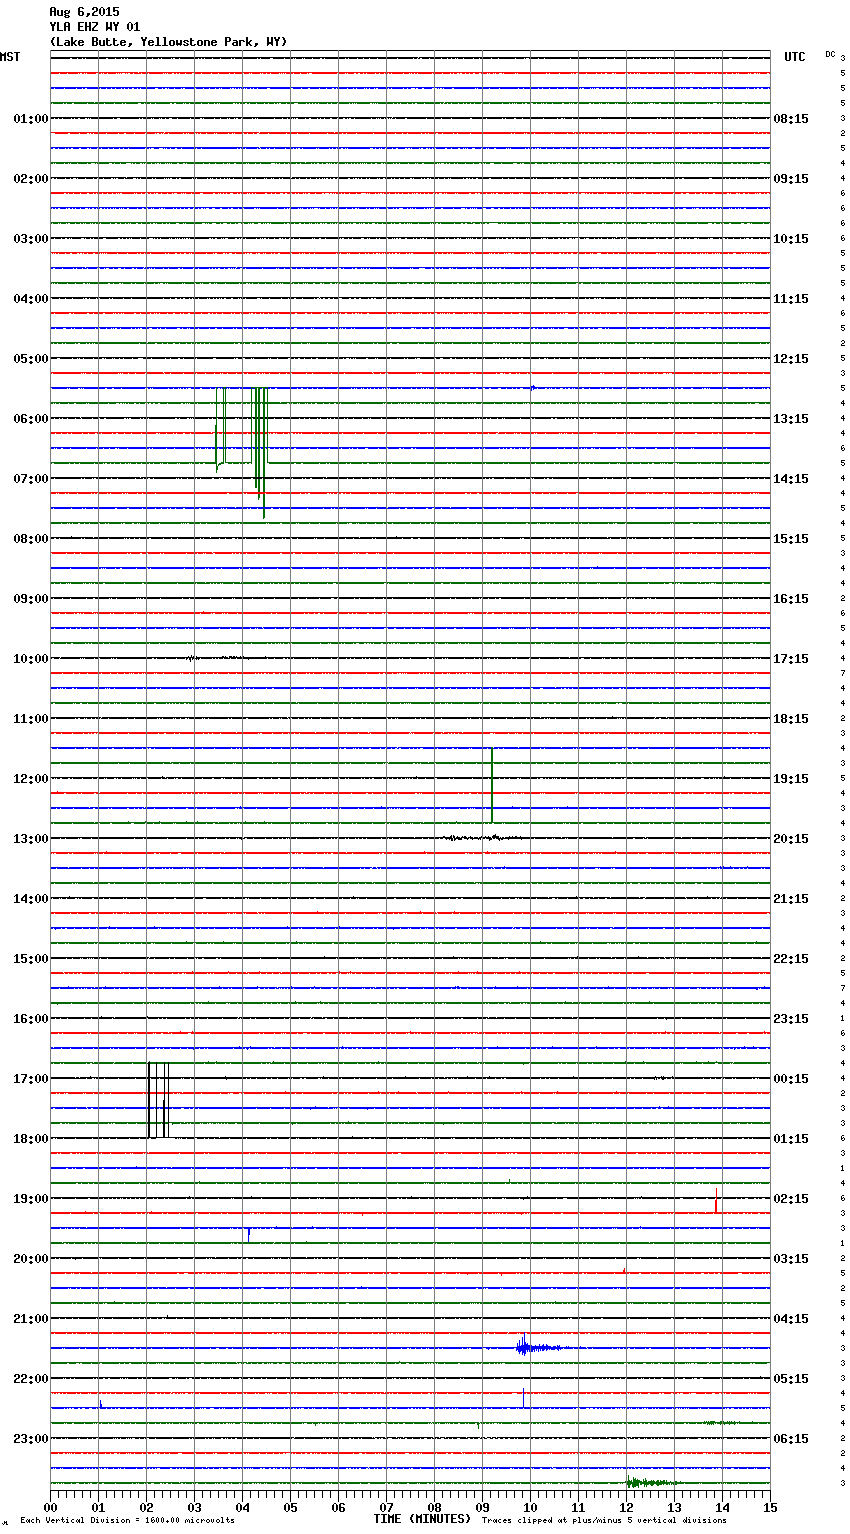Click minute 00 on the time axis
Image resolution: width=850 pixels, height=1534 pixels.
[x=50, y=1507]
